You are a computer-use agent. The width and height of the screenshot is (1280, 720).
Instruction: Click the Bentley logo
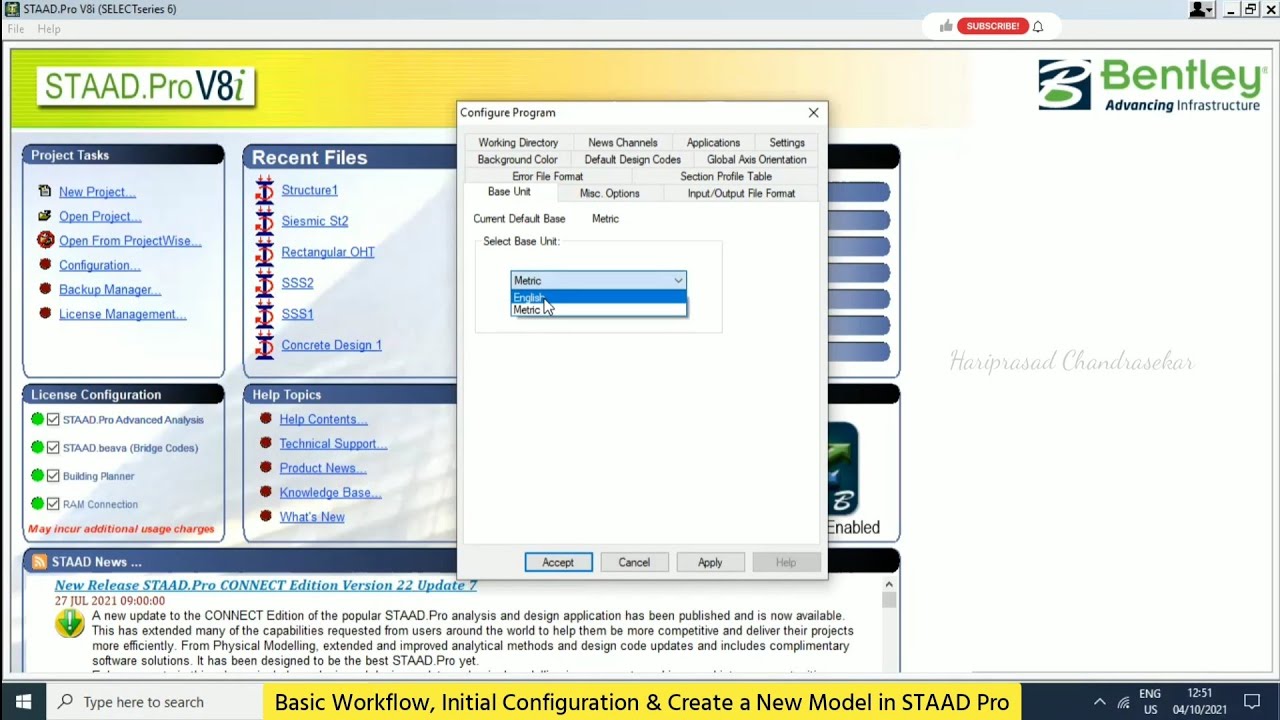coord(1151,84)
